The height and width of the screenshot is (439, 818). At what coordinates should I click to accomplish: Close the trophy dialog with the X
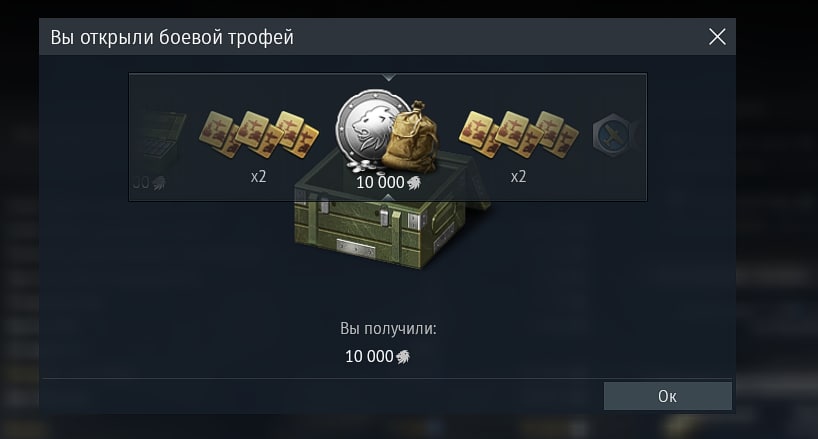coord(717,37)
